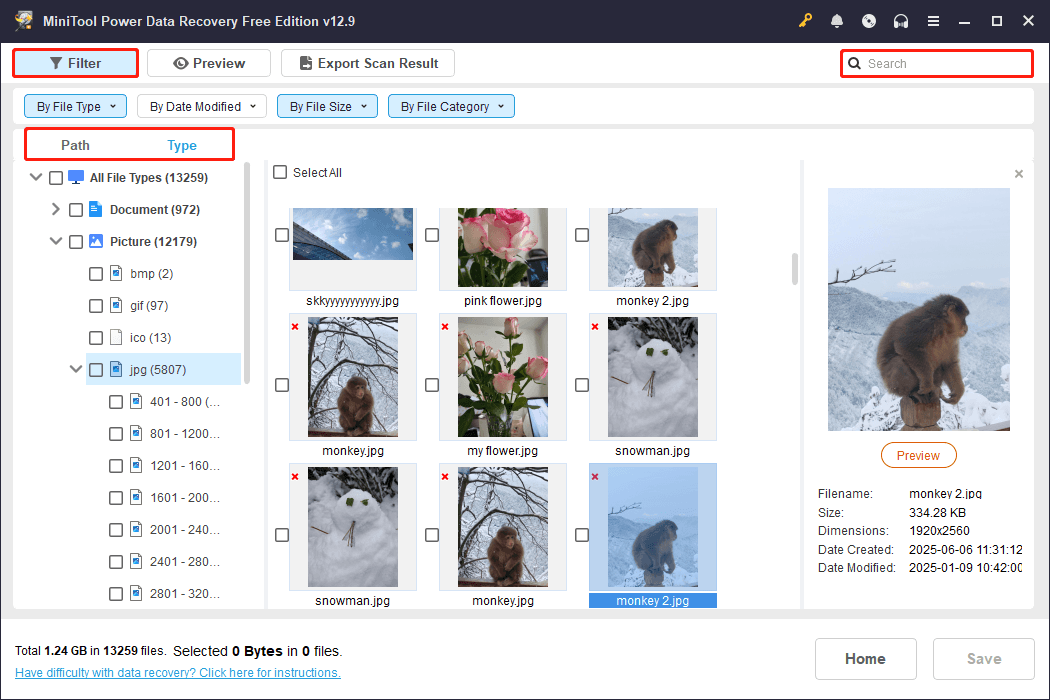The width and height of the screenshot is (1050, 700).
Task: Select pink flower.jpg thumbnail
Action: 503,247
